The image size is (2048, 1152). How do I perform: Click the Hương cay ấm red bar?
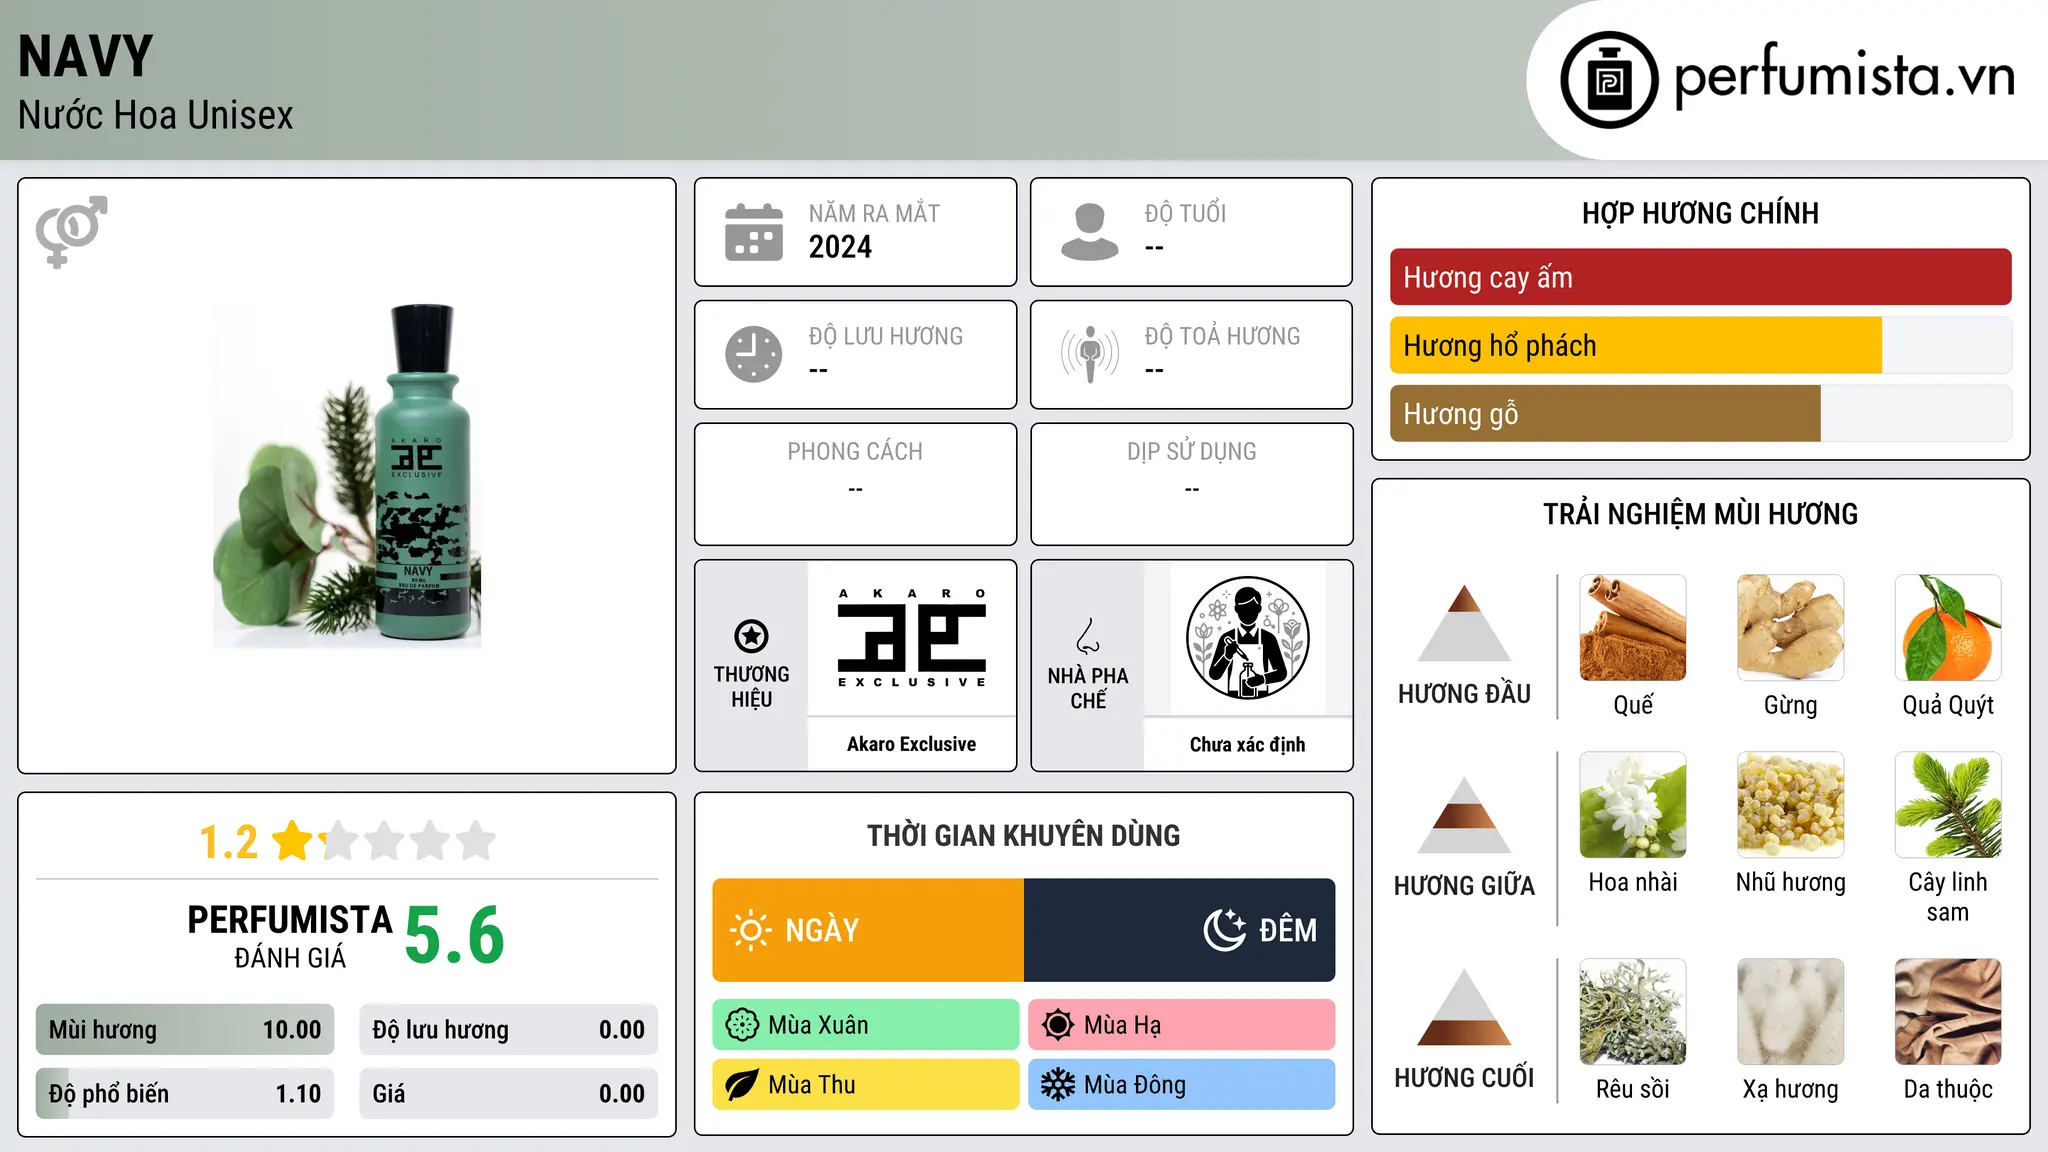pyautogui.click(x=1700, y=277)
